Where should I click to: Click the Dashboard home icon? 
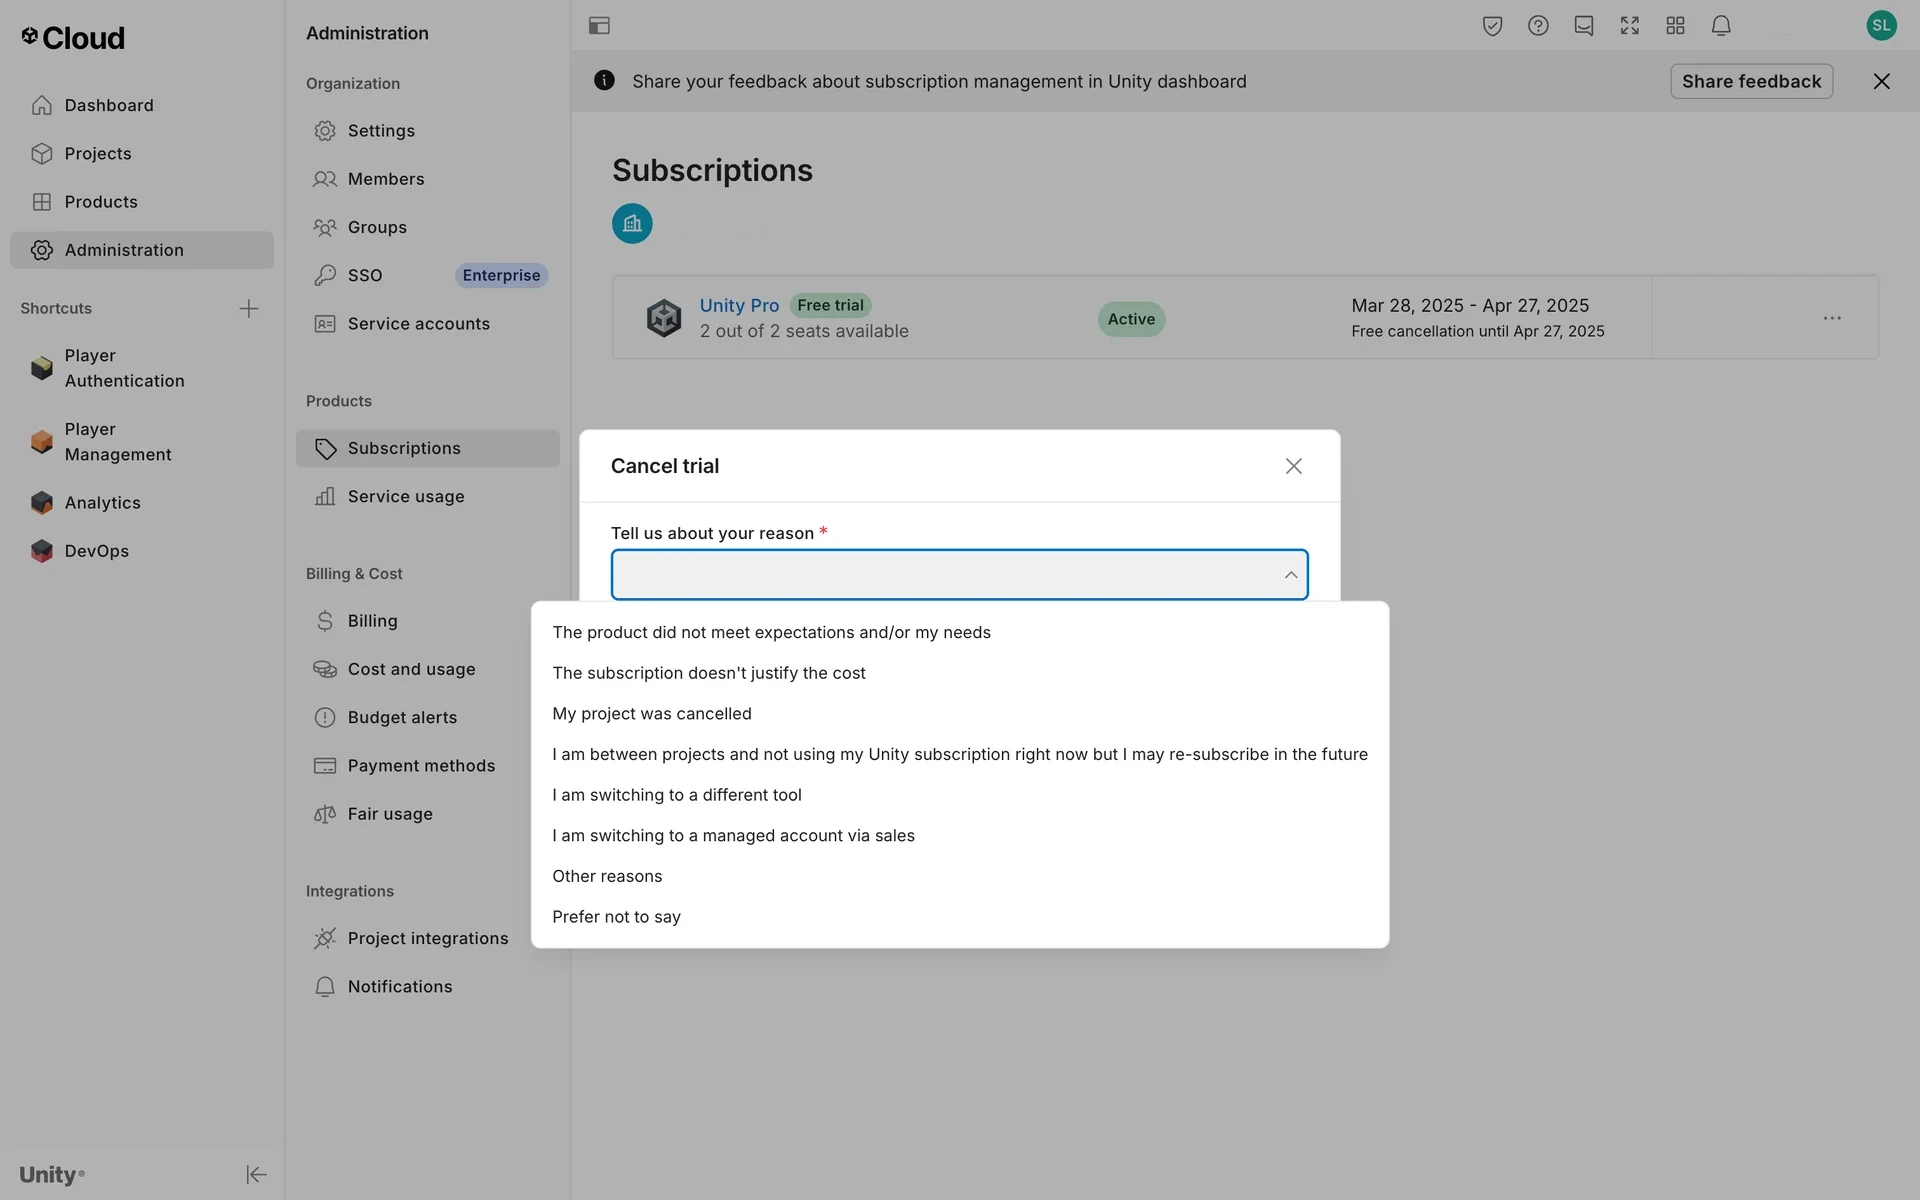coord(41,105)
